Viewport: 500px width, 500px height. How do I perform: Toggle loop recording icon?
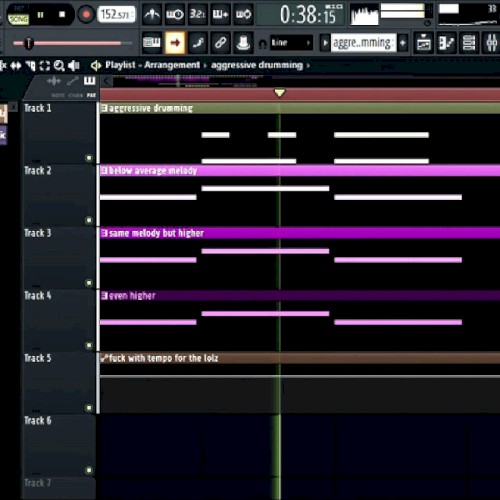tap(243, 15)
